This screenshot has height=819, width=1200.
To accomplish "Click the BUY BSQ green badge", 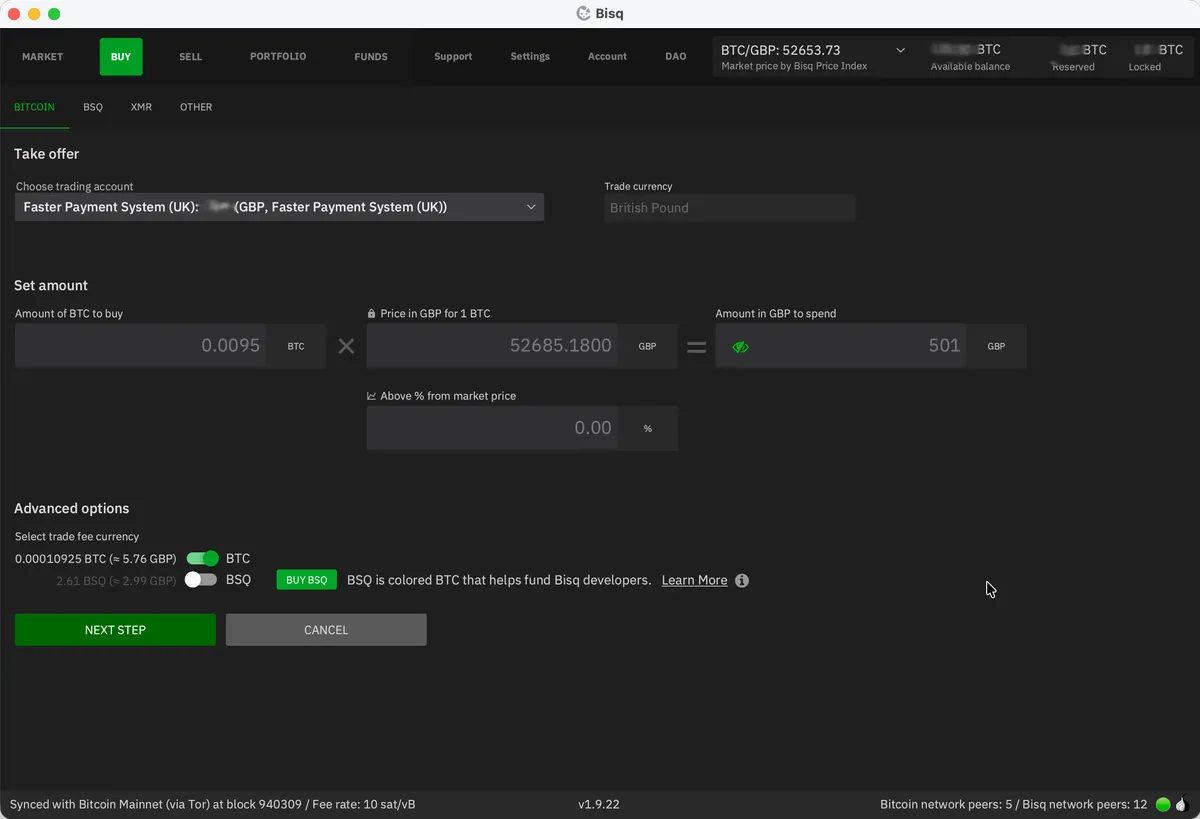I will (x=306, y=580).
